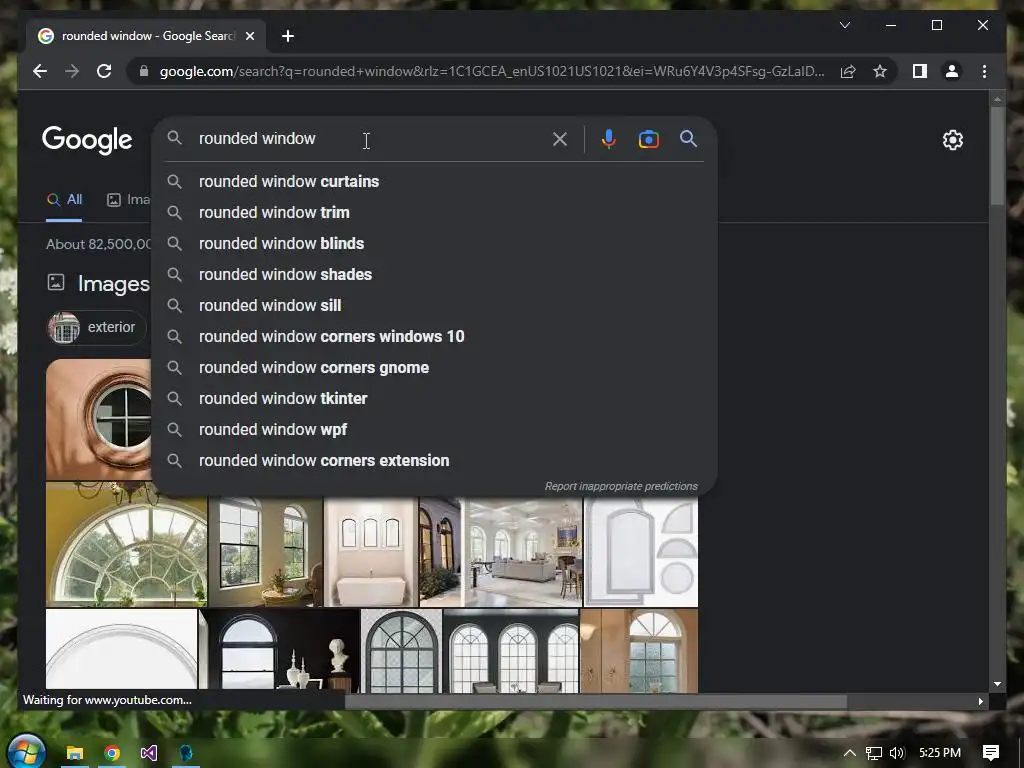Image resolution: width=1024 pixels, height=768 pixels.
Task: Open the bright living room arched windows thumbnail
Action: pyautogui.click(x=522, y=552)
